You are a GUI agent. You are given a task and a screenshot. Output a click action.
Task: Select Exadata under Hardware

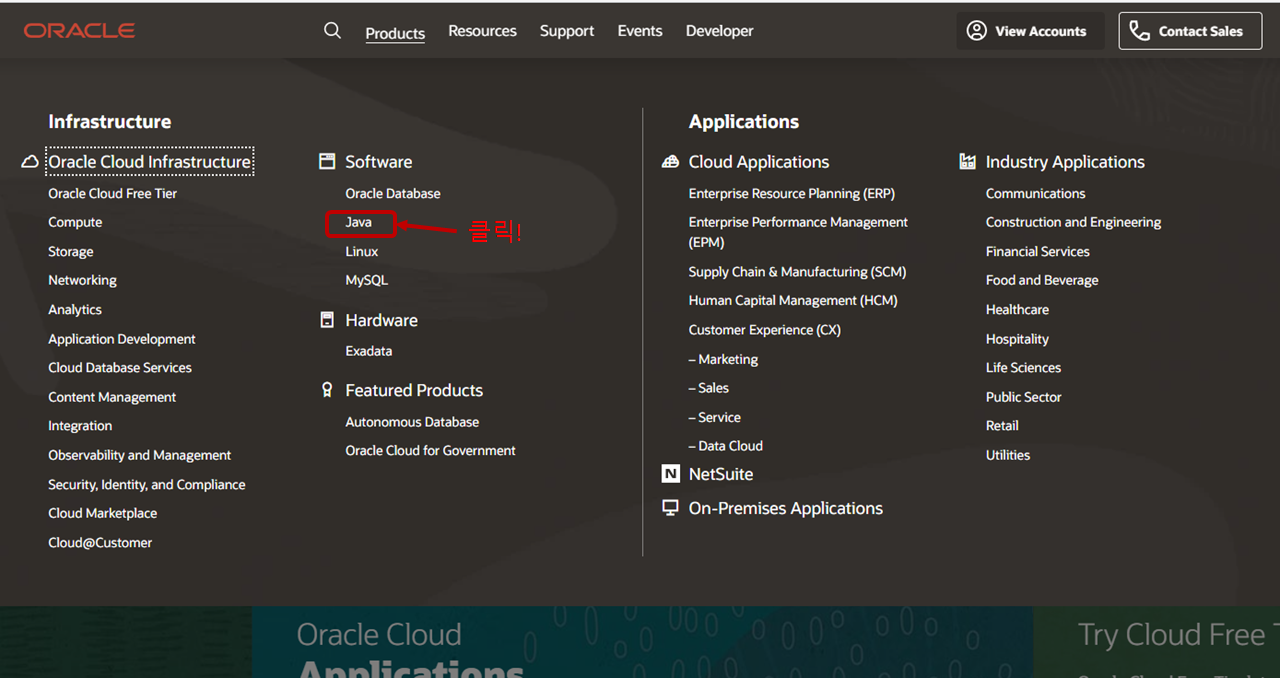(x=369, y=351)
